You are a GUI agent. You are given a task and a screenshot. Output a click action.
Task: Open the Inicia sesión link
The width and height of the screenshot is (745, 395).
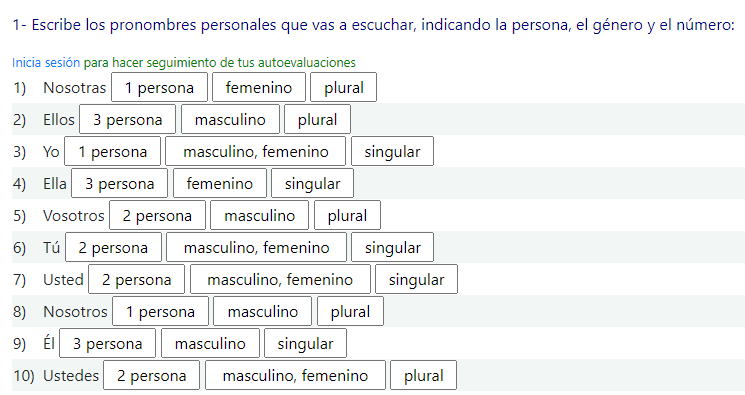click(x=46, y=63)
